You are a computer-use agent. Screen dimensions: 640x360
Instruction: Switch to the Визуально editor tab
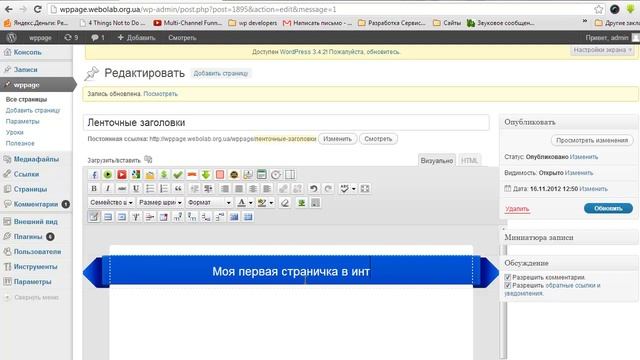pyautogui.click(x=437, y=160)
